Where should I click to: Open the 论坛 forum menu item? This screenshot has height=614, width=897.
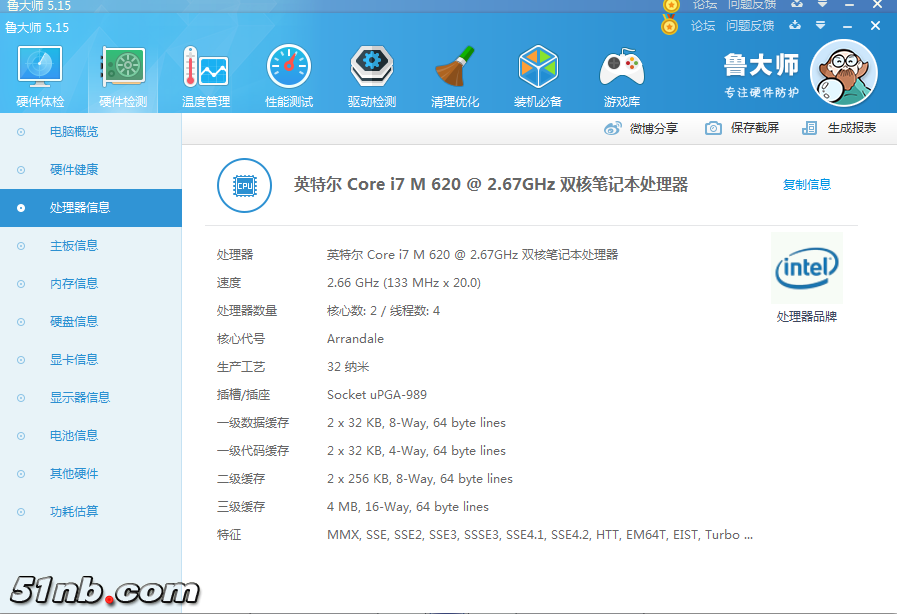(703, 25)
